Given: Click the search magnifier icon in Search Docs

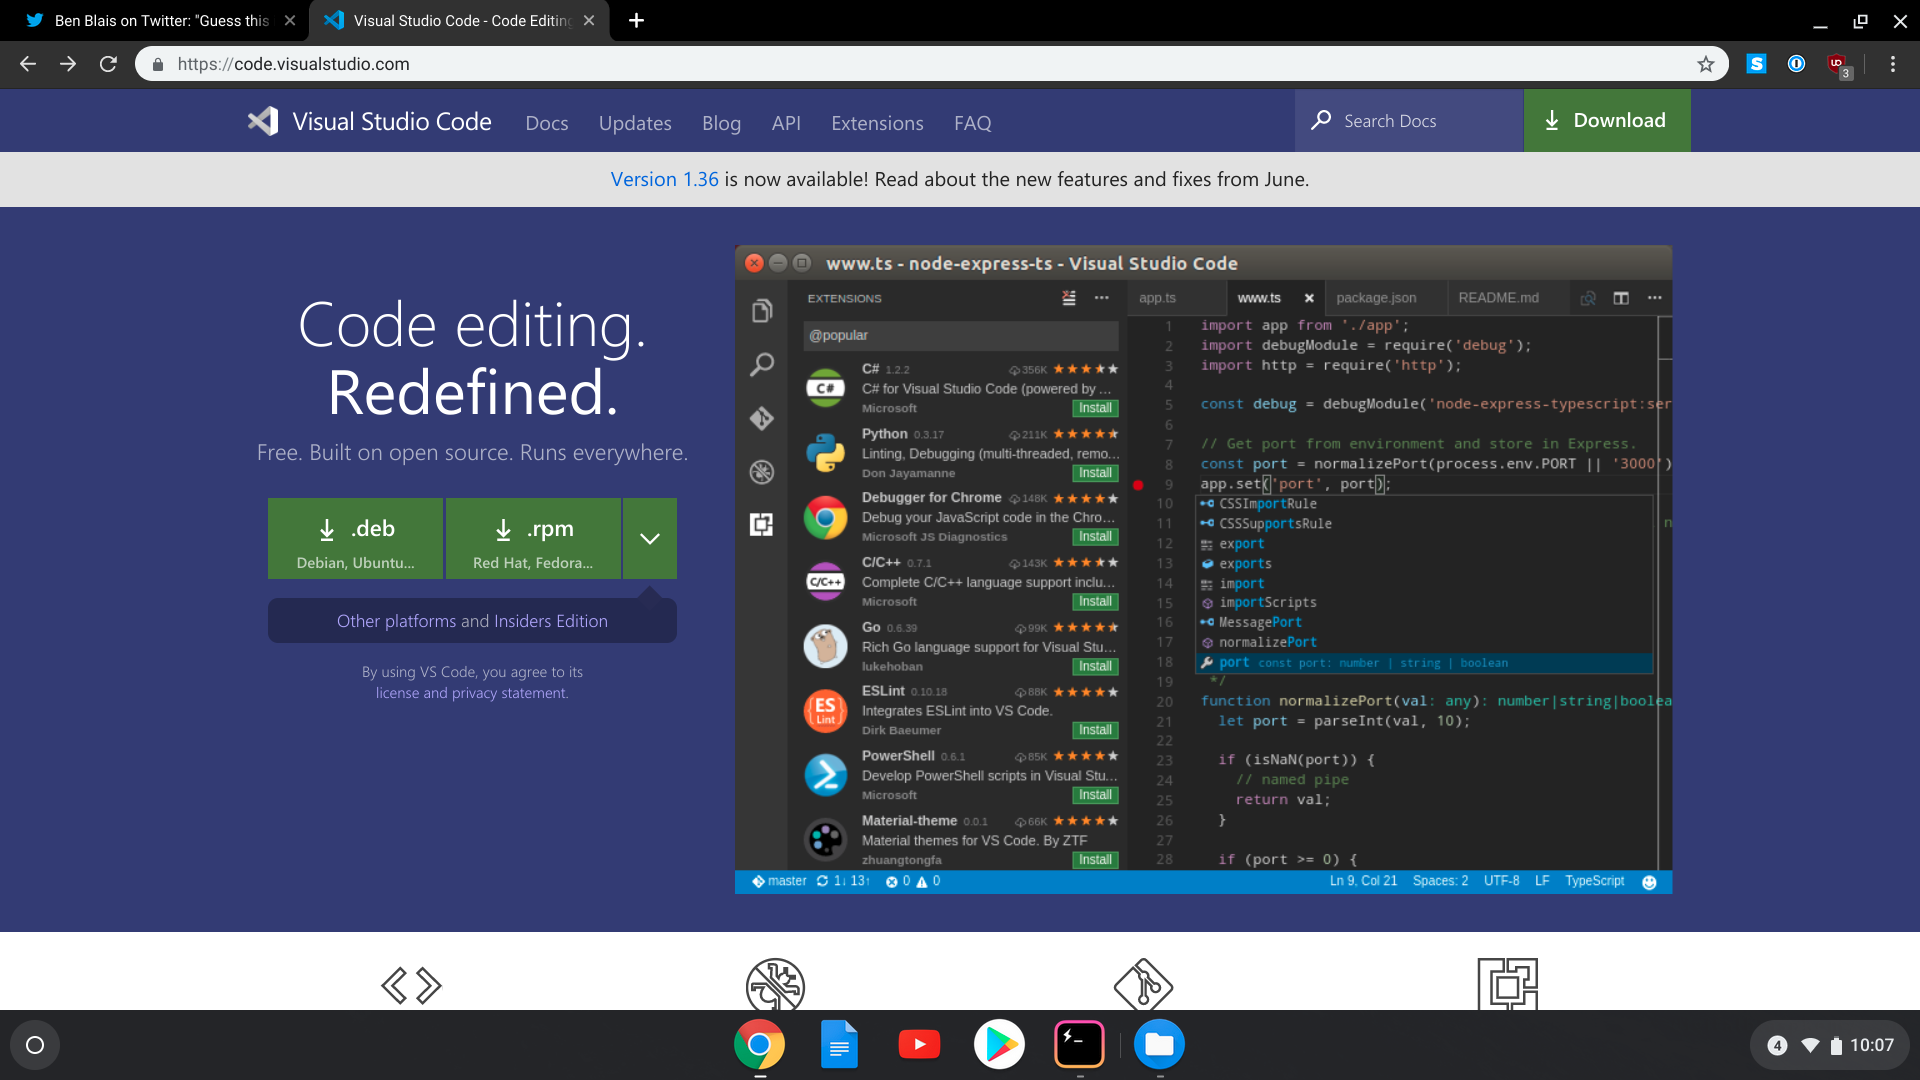Looking at the screenshot, I should [1321, 120].
